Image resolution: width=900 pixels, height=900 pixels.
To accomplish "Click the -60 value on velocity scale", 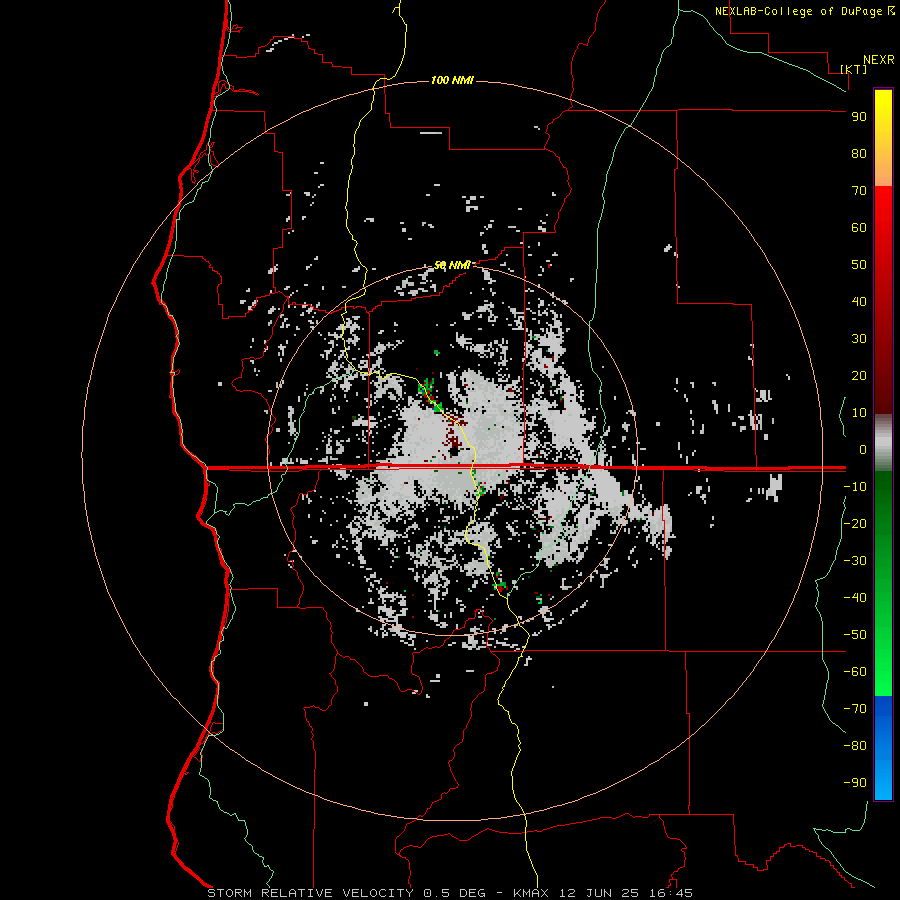I will click(x=855, y=672).
